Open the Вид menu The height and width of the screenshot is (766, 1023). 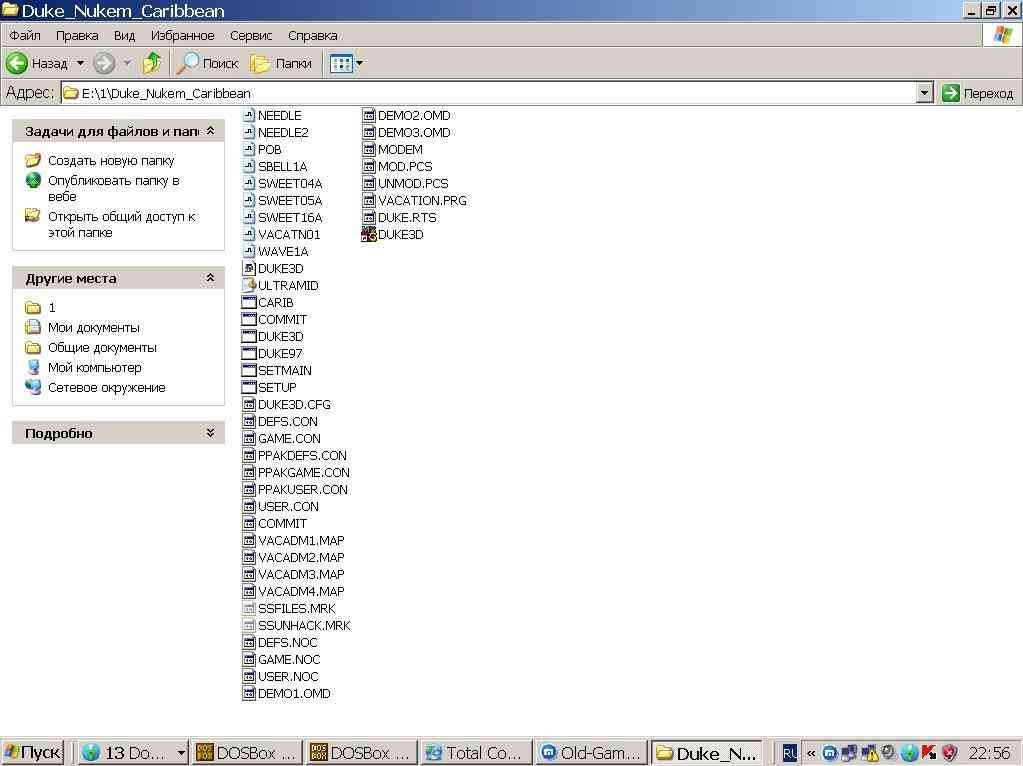pyautogui.click(x=124, y=35)
